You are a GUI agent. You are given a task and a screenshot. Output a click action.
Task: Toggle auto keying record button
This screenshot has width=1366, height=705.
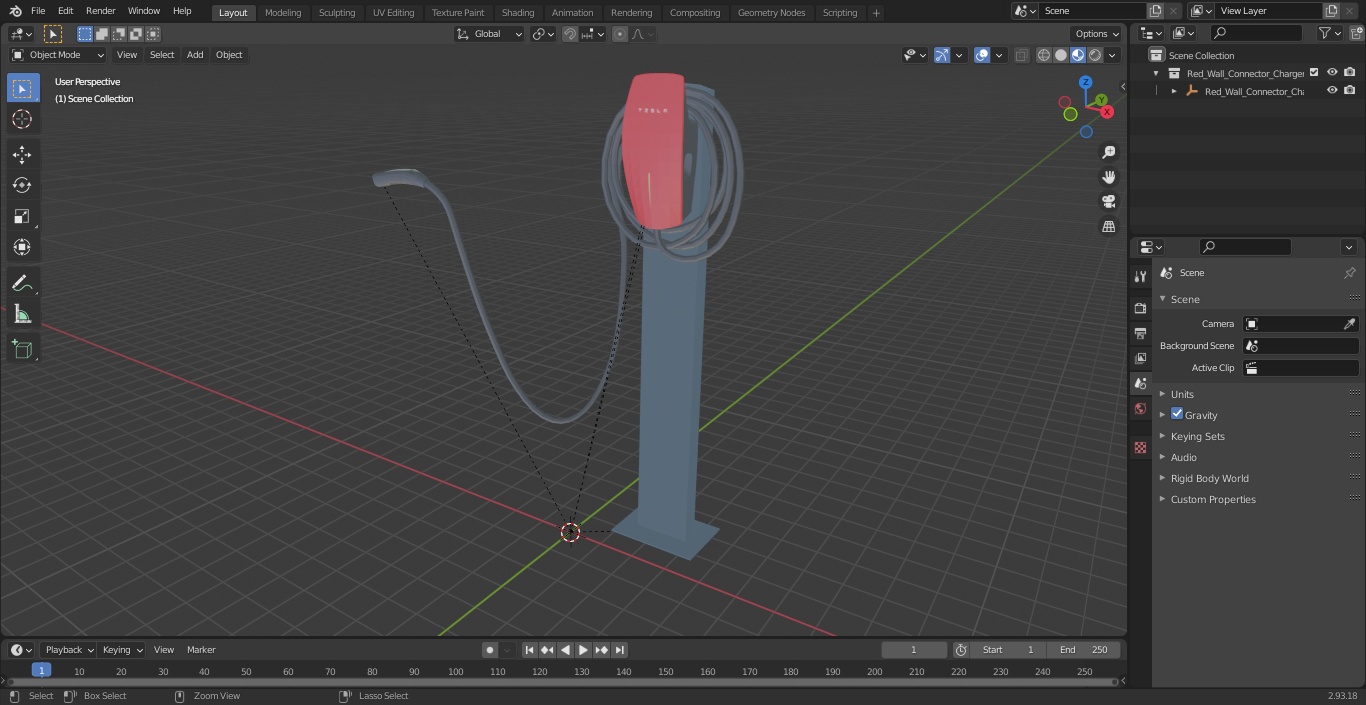[490, 650]
